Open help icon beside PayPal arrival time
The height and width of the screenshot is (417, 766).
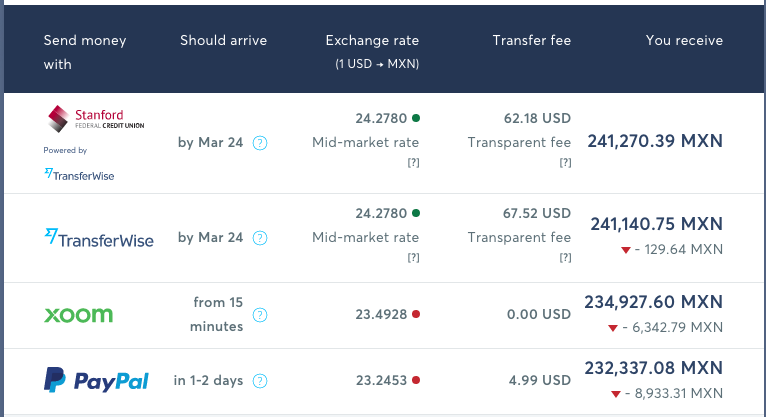[x=260, y=381]
